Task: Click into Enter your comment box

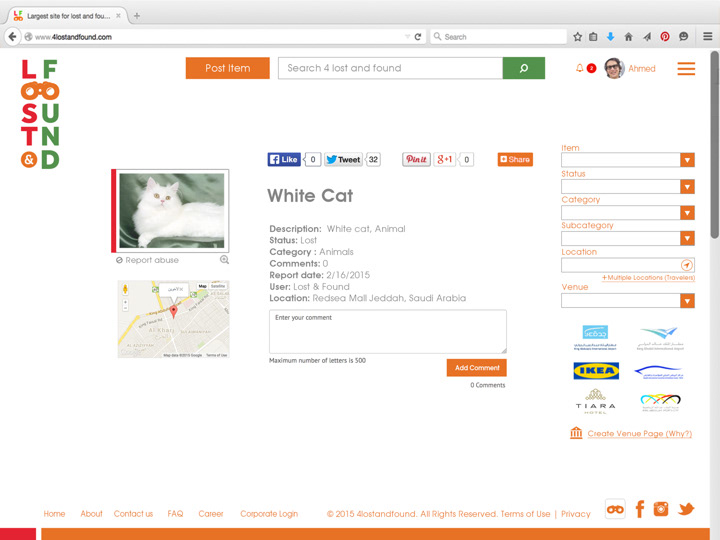Action: (388, 331)
